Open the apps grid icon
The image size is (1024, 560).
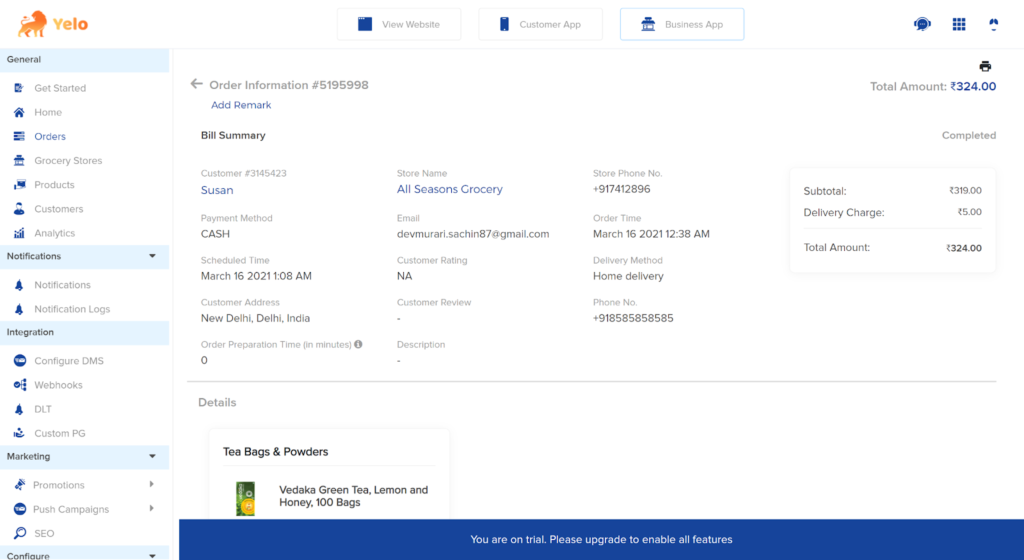tap(959, 24)
